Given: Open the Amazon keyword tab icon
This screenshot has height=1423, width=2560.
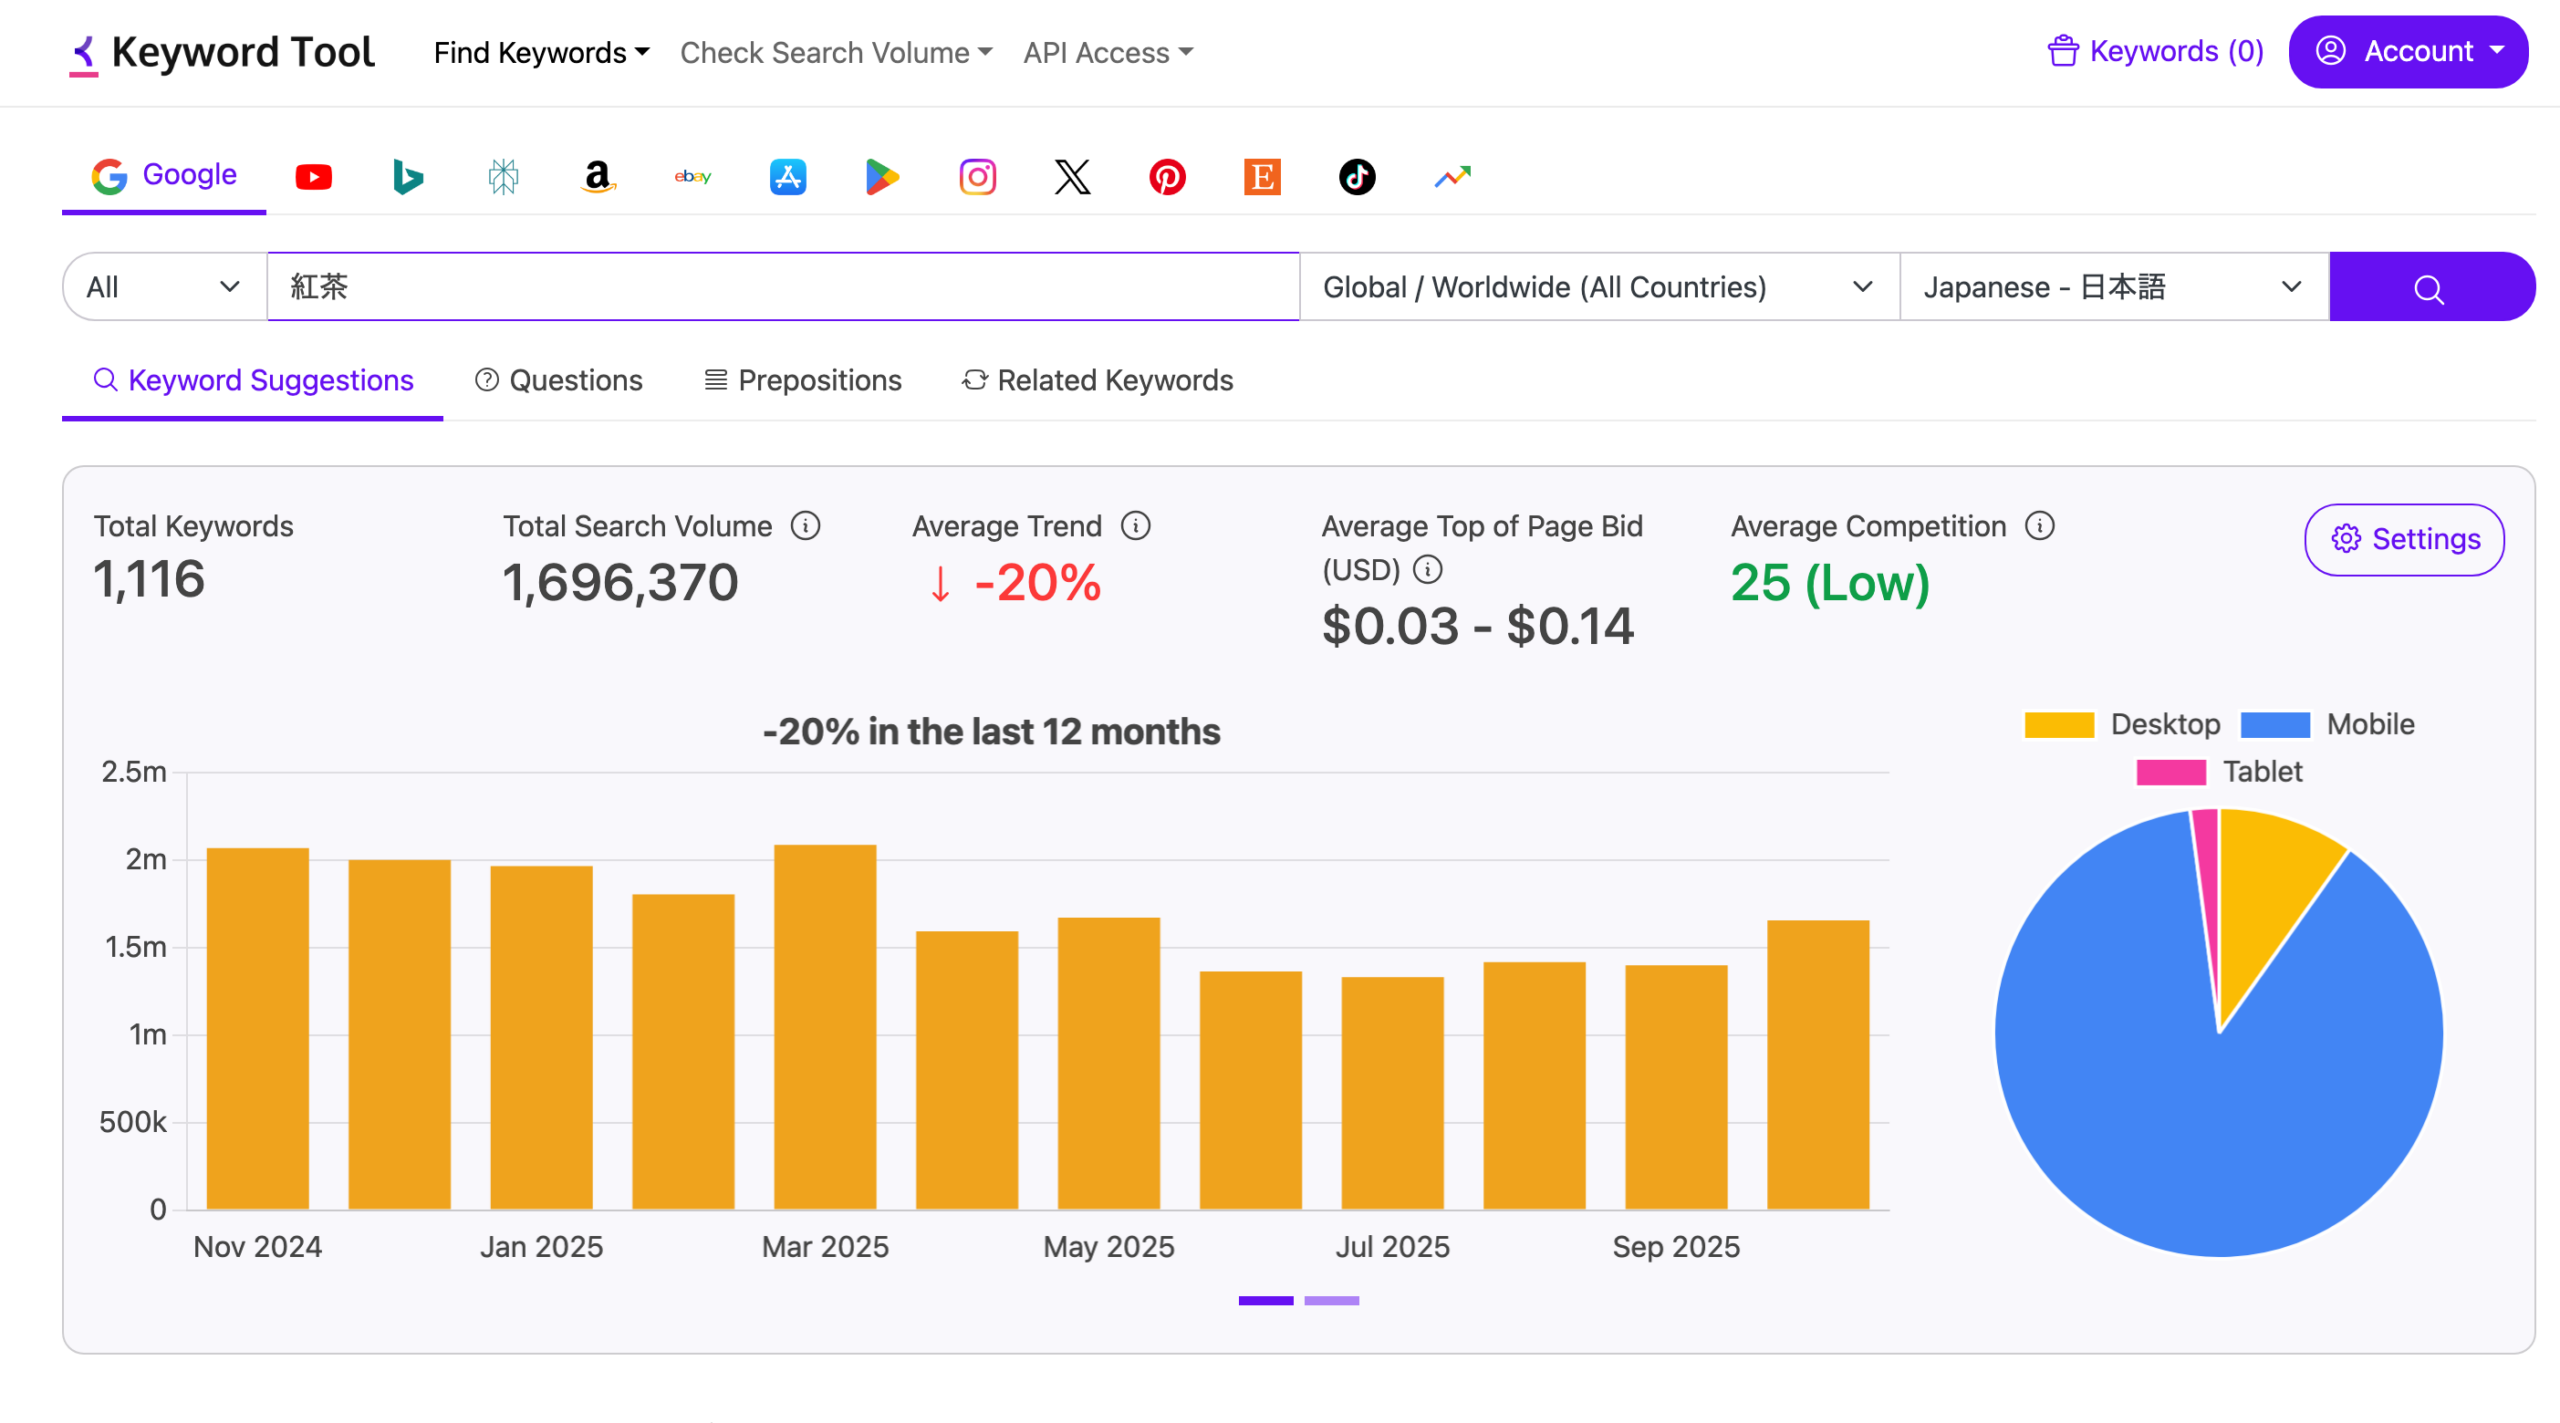Looking at the screenshot, I should [x=597, y=177].
